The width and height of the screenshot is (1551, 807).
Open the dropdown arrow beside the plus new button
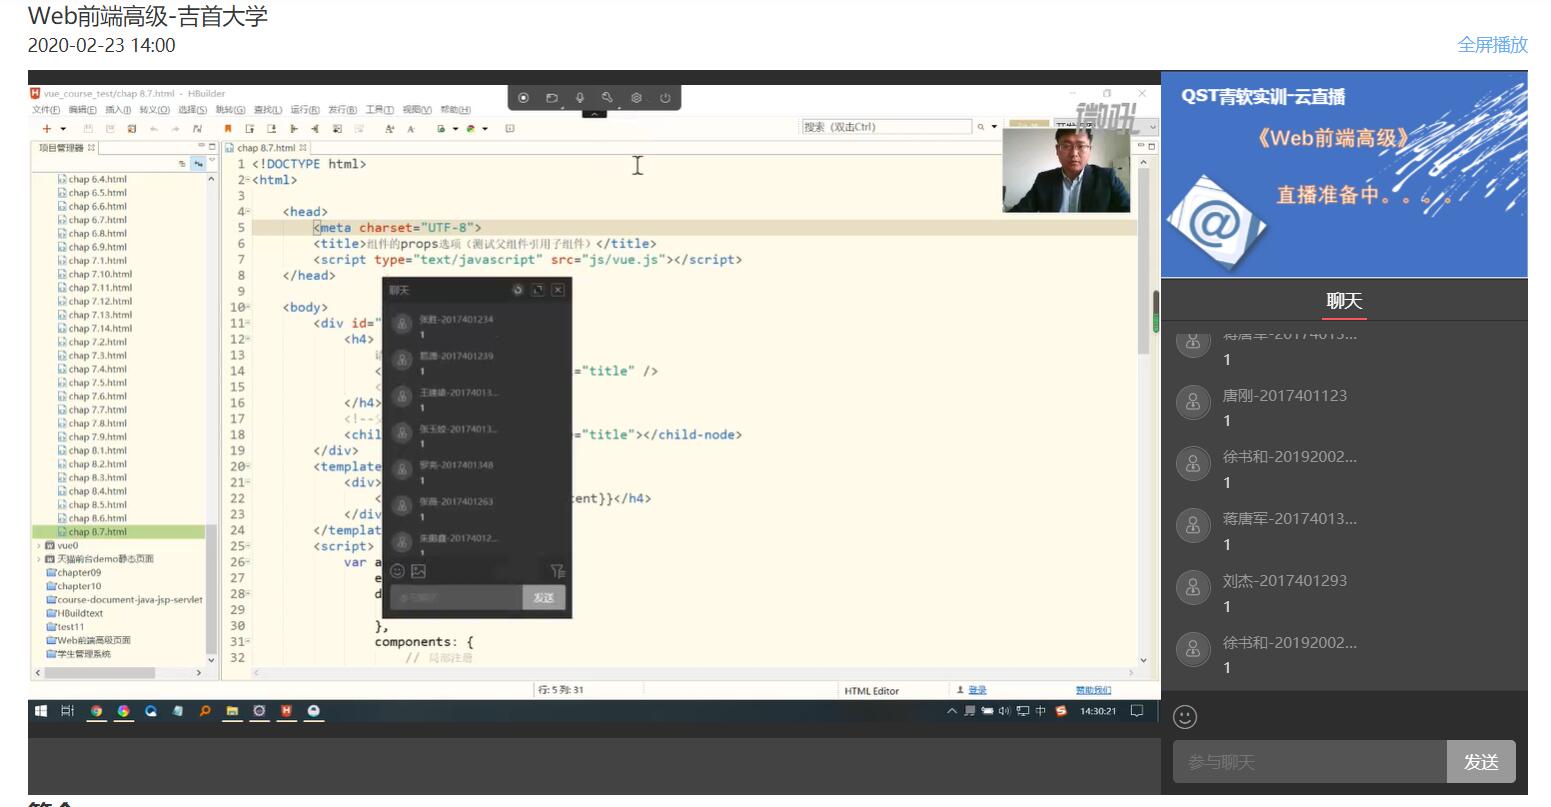(x=63, y=129)
